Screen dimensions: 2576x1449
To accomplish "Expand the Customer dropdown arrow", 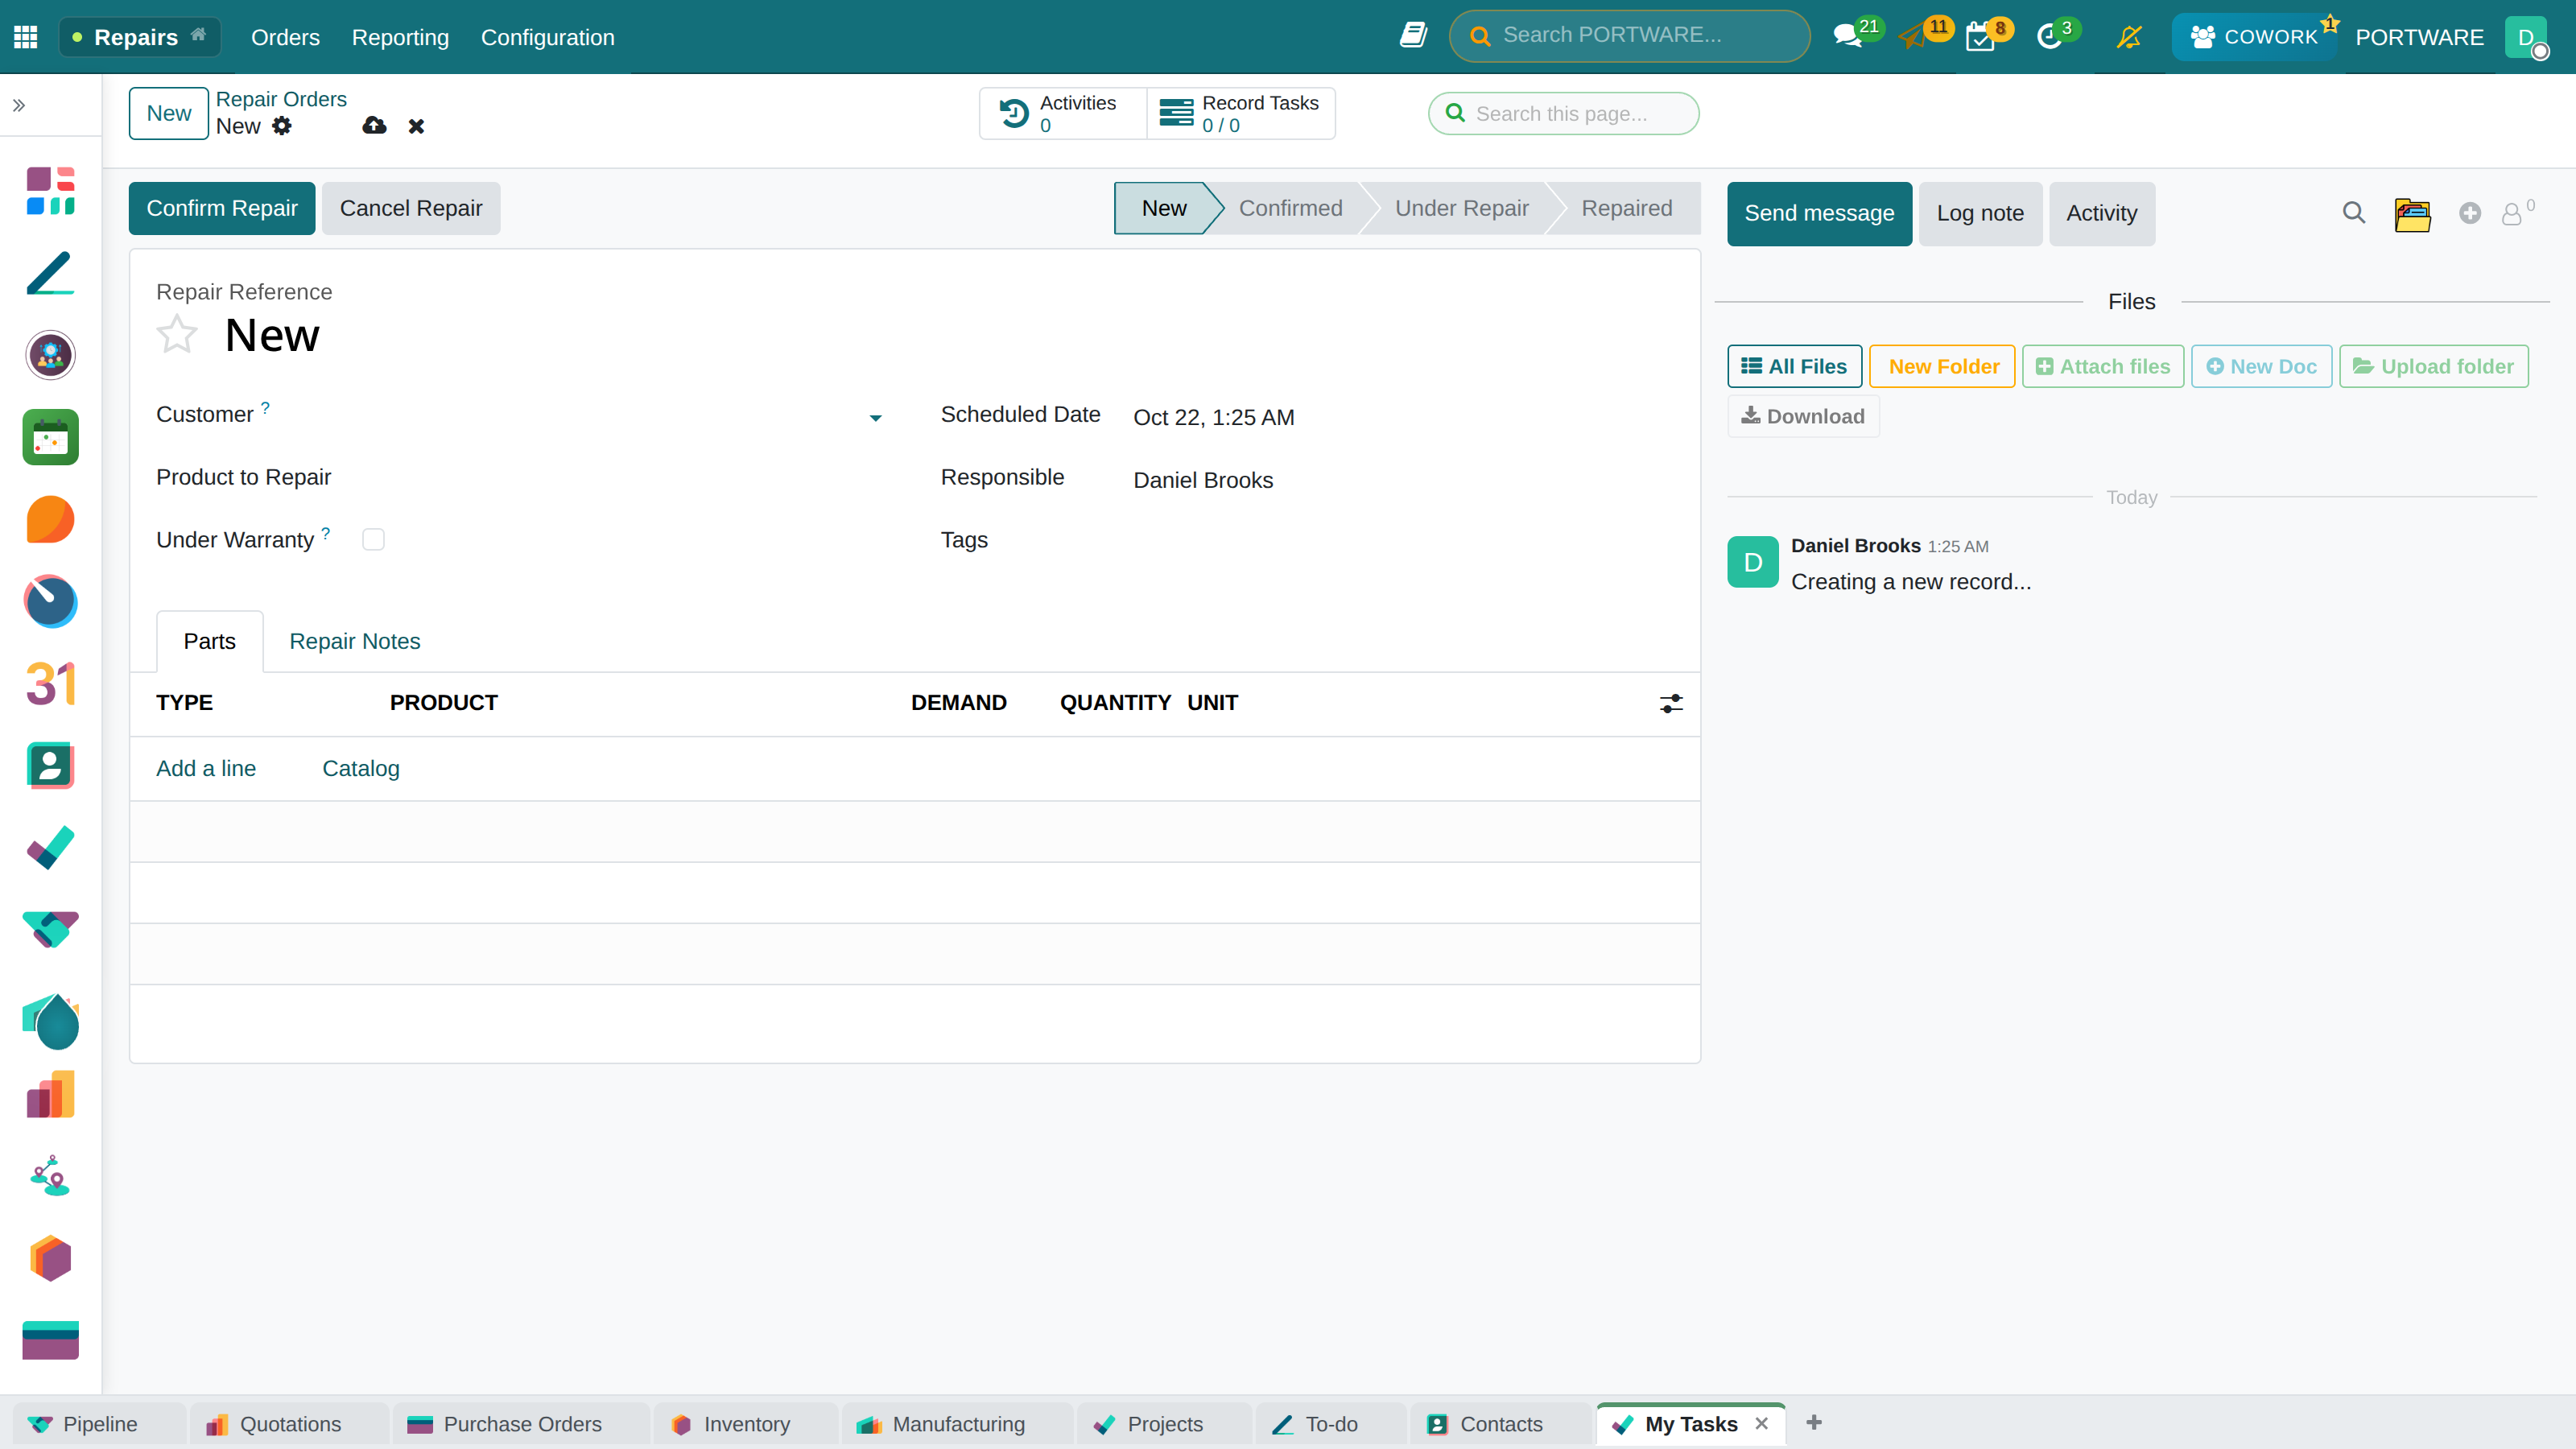I will [875, 418].
